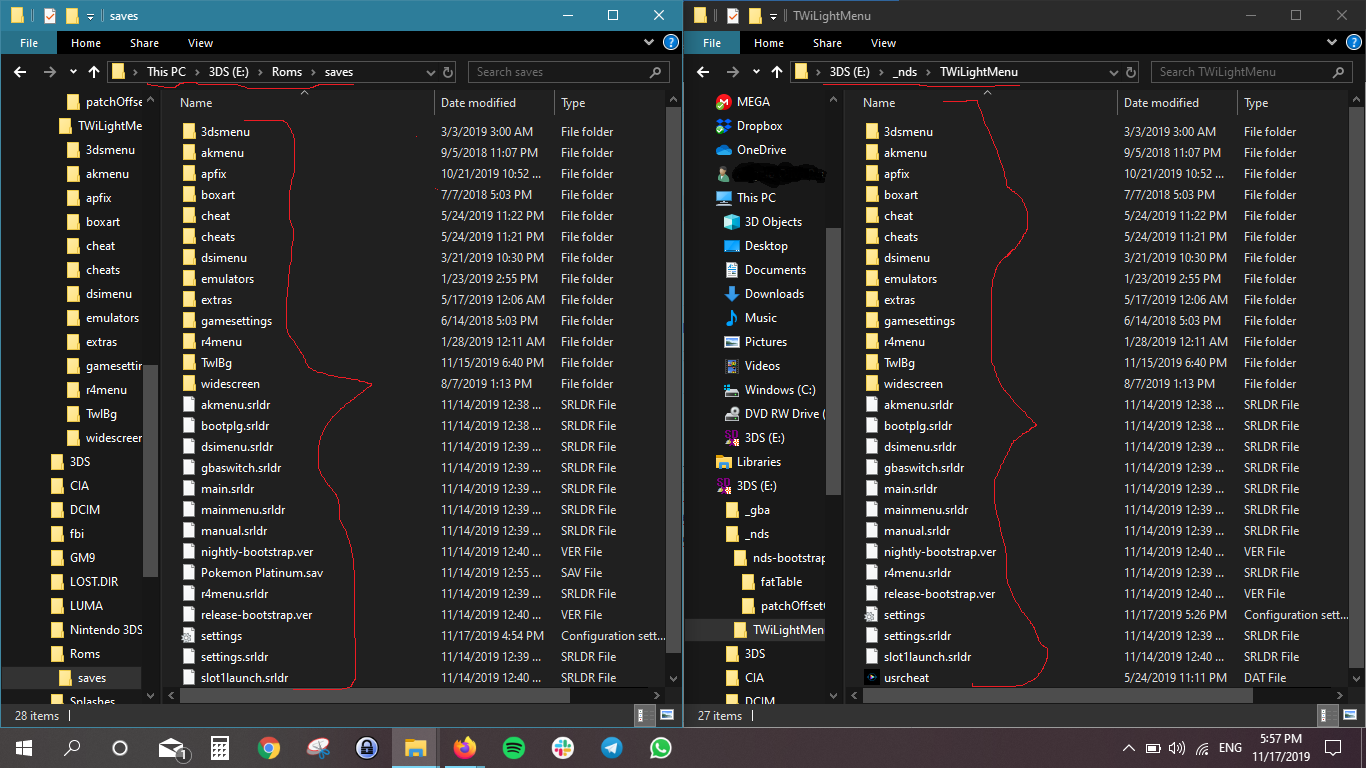Expand the TWiLightMenu address bar dropdown
The width and height of the screenshot is (1366, 768).
pos(1113,71)
